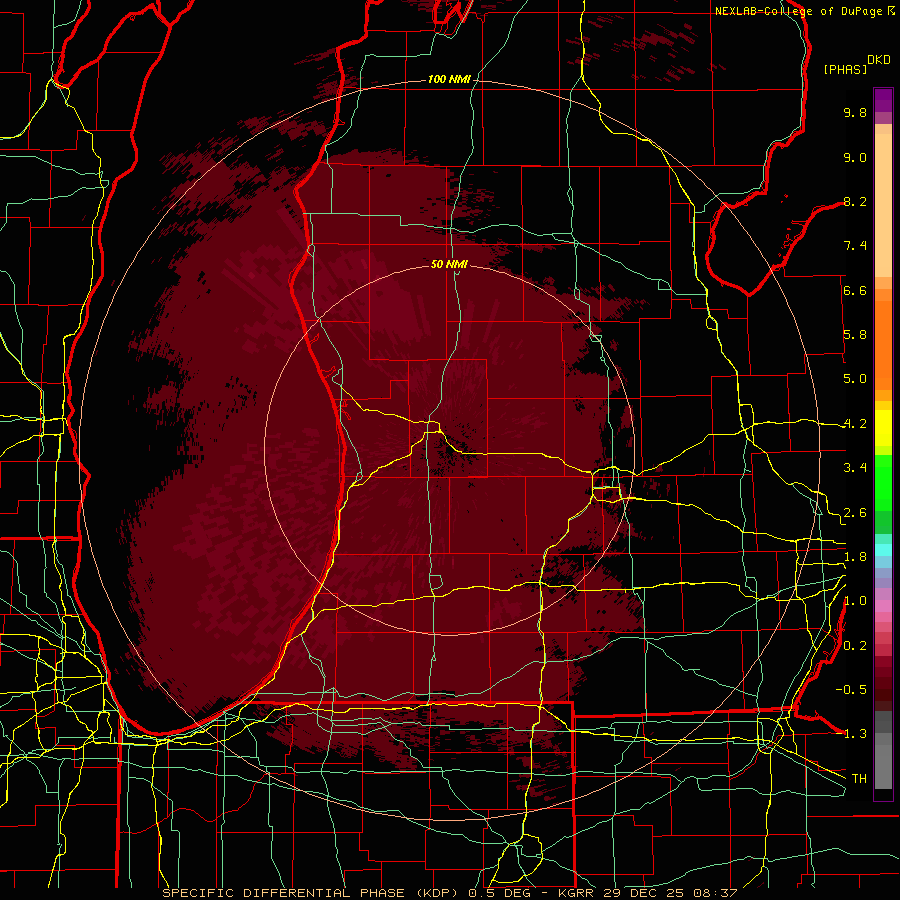Click the 2.6 value on the color scale
This screenshot has height=900, width=900.
click(855, 513)
